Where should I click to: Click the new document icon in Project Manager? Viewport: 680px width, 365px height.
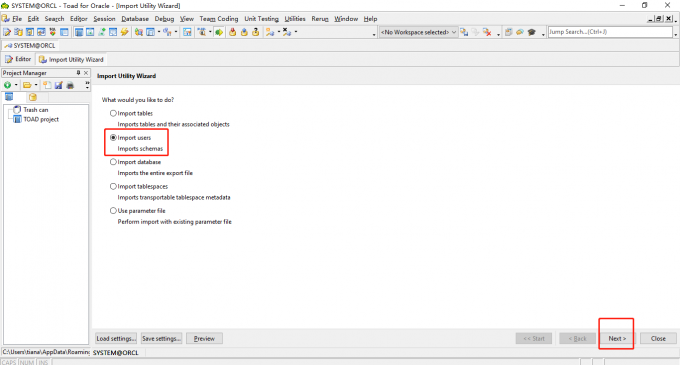47,85
